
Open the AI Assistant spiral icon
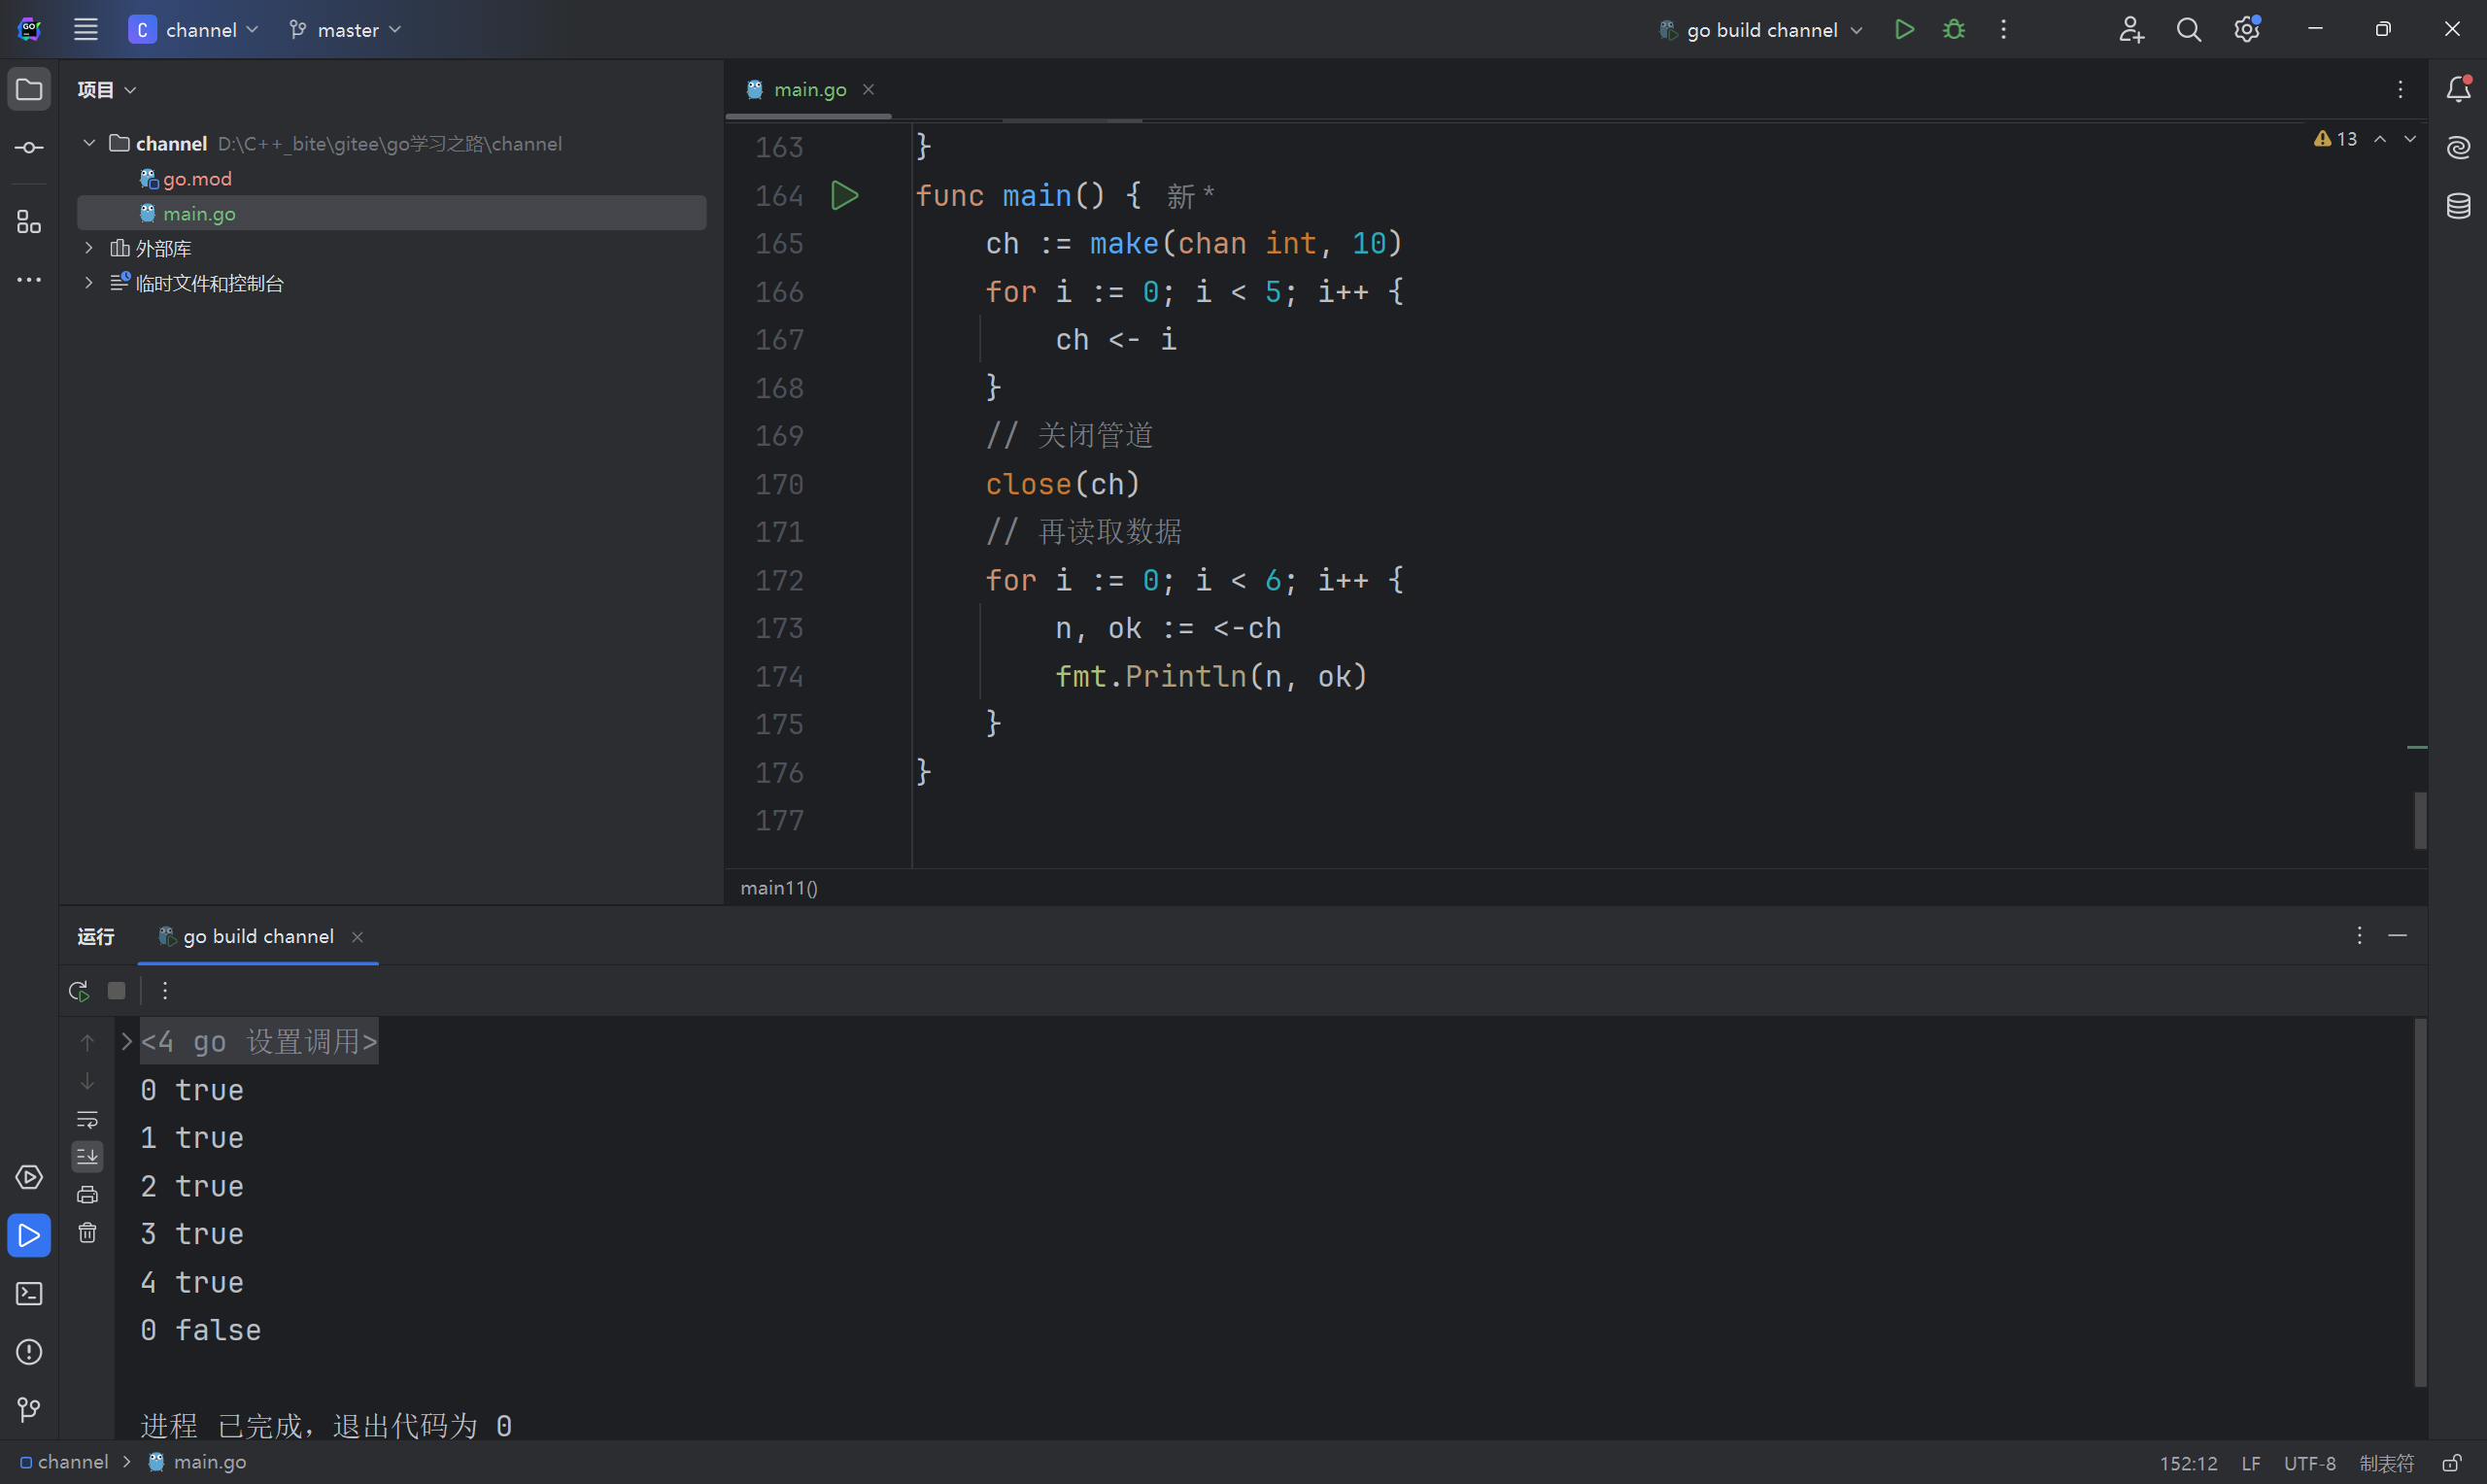click(x=2458, y=148)
